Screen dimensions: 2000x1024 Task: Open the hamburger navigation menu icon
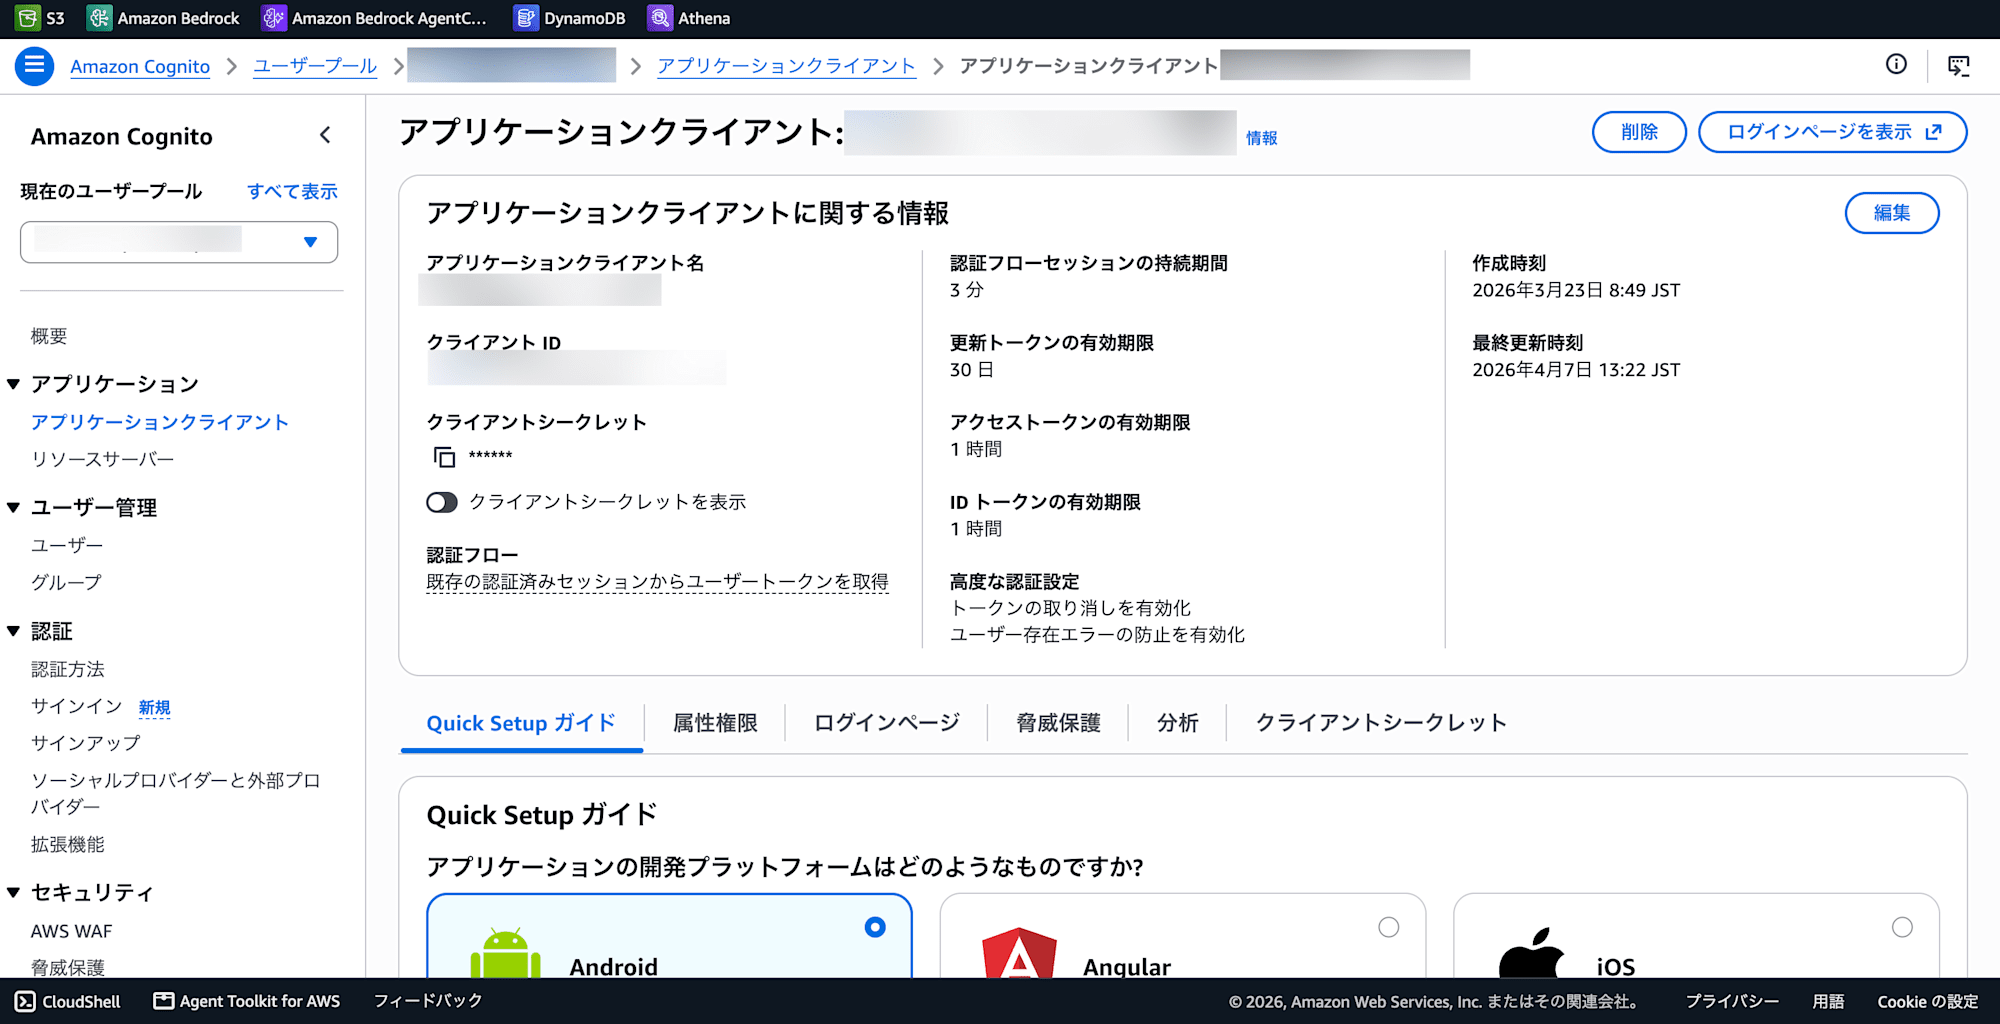tap(34, 66)
